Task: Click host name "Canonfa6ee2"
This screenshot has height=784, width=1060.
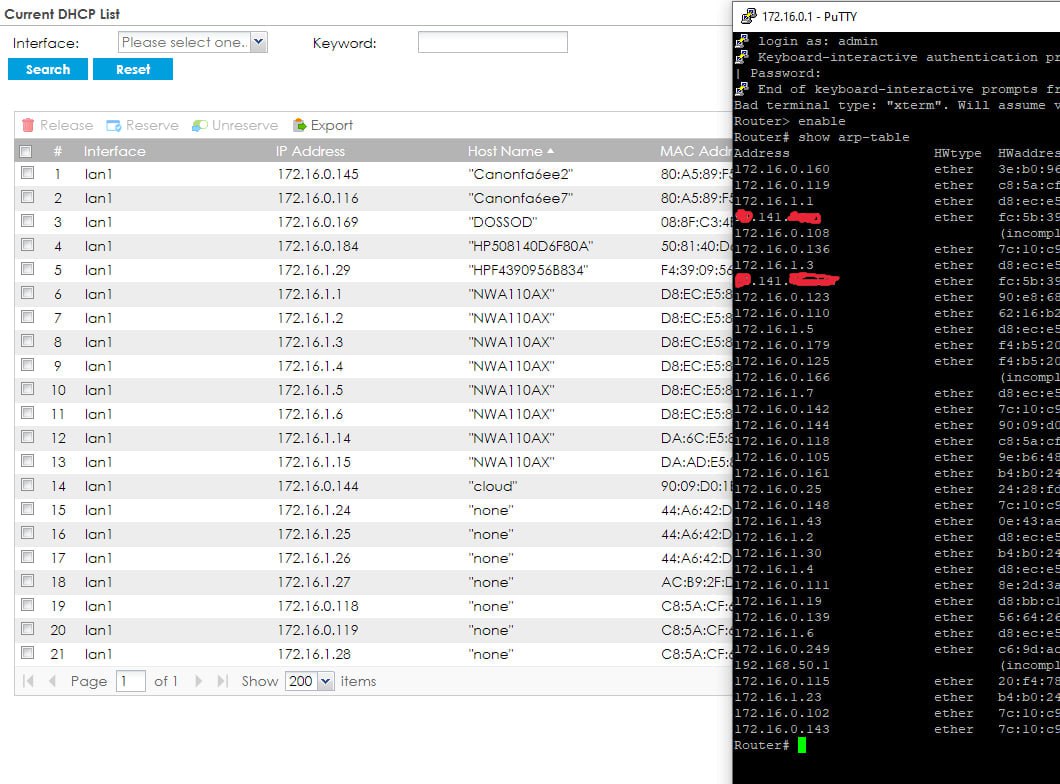Action: 521,174
